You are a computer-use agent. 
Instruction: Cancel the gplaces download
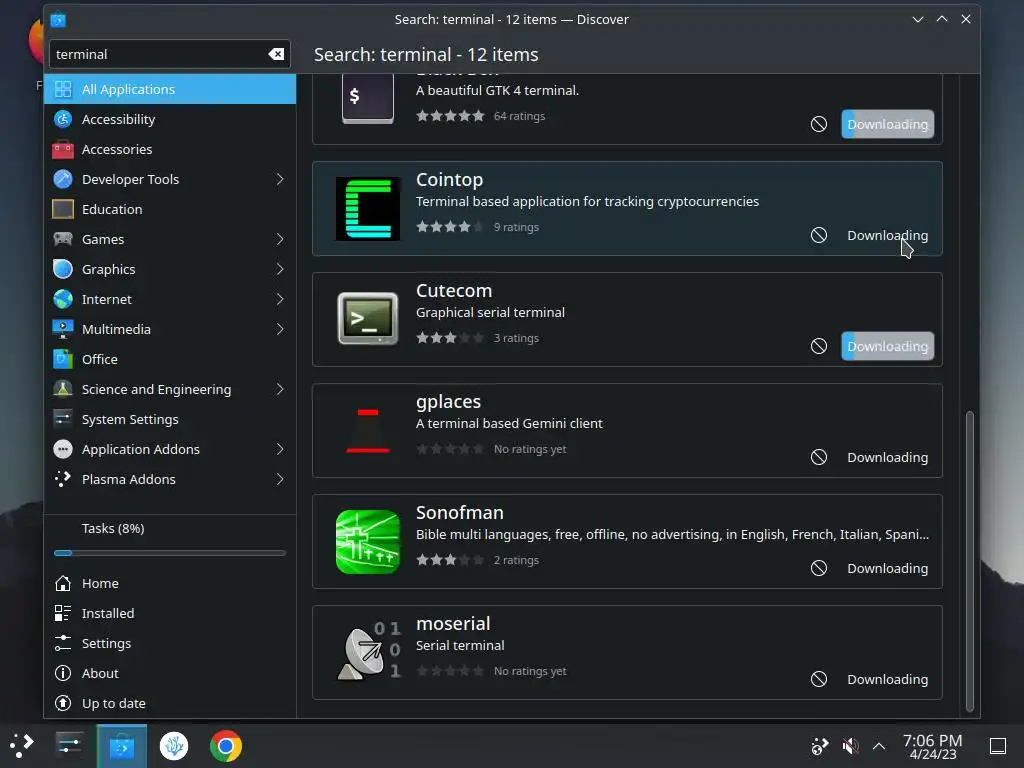(x=819, y=457)
